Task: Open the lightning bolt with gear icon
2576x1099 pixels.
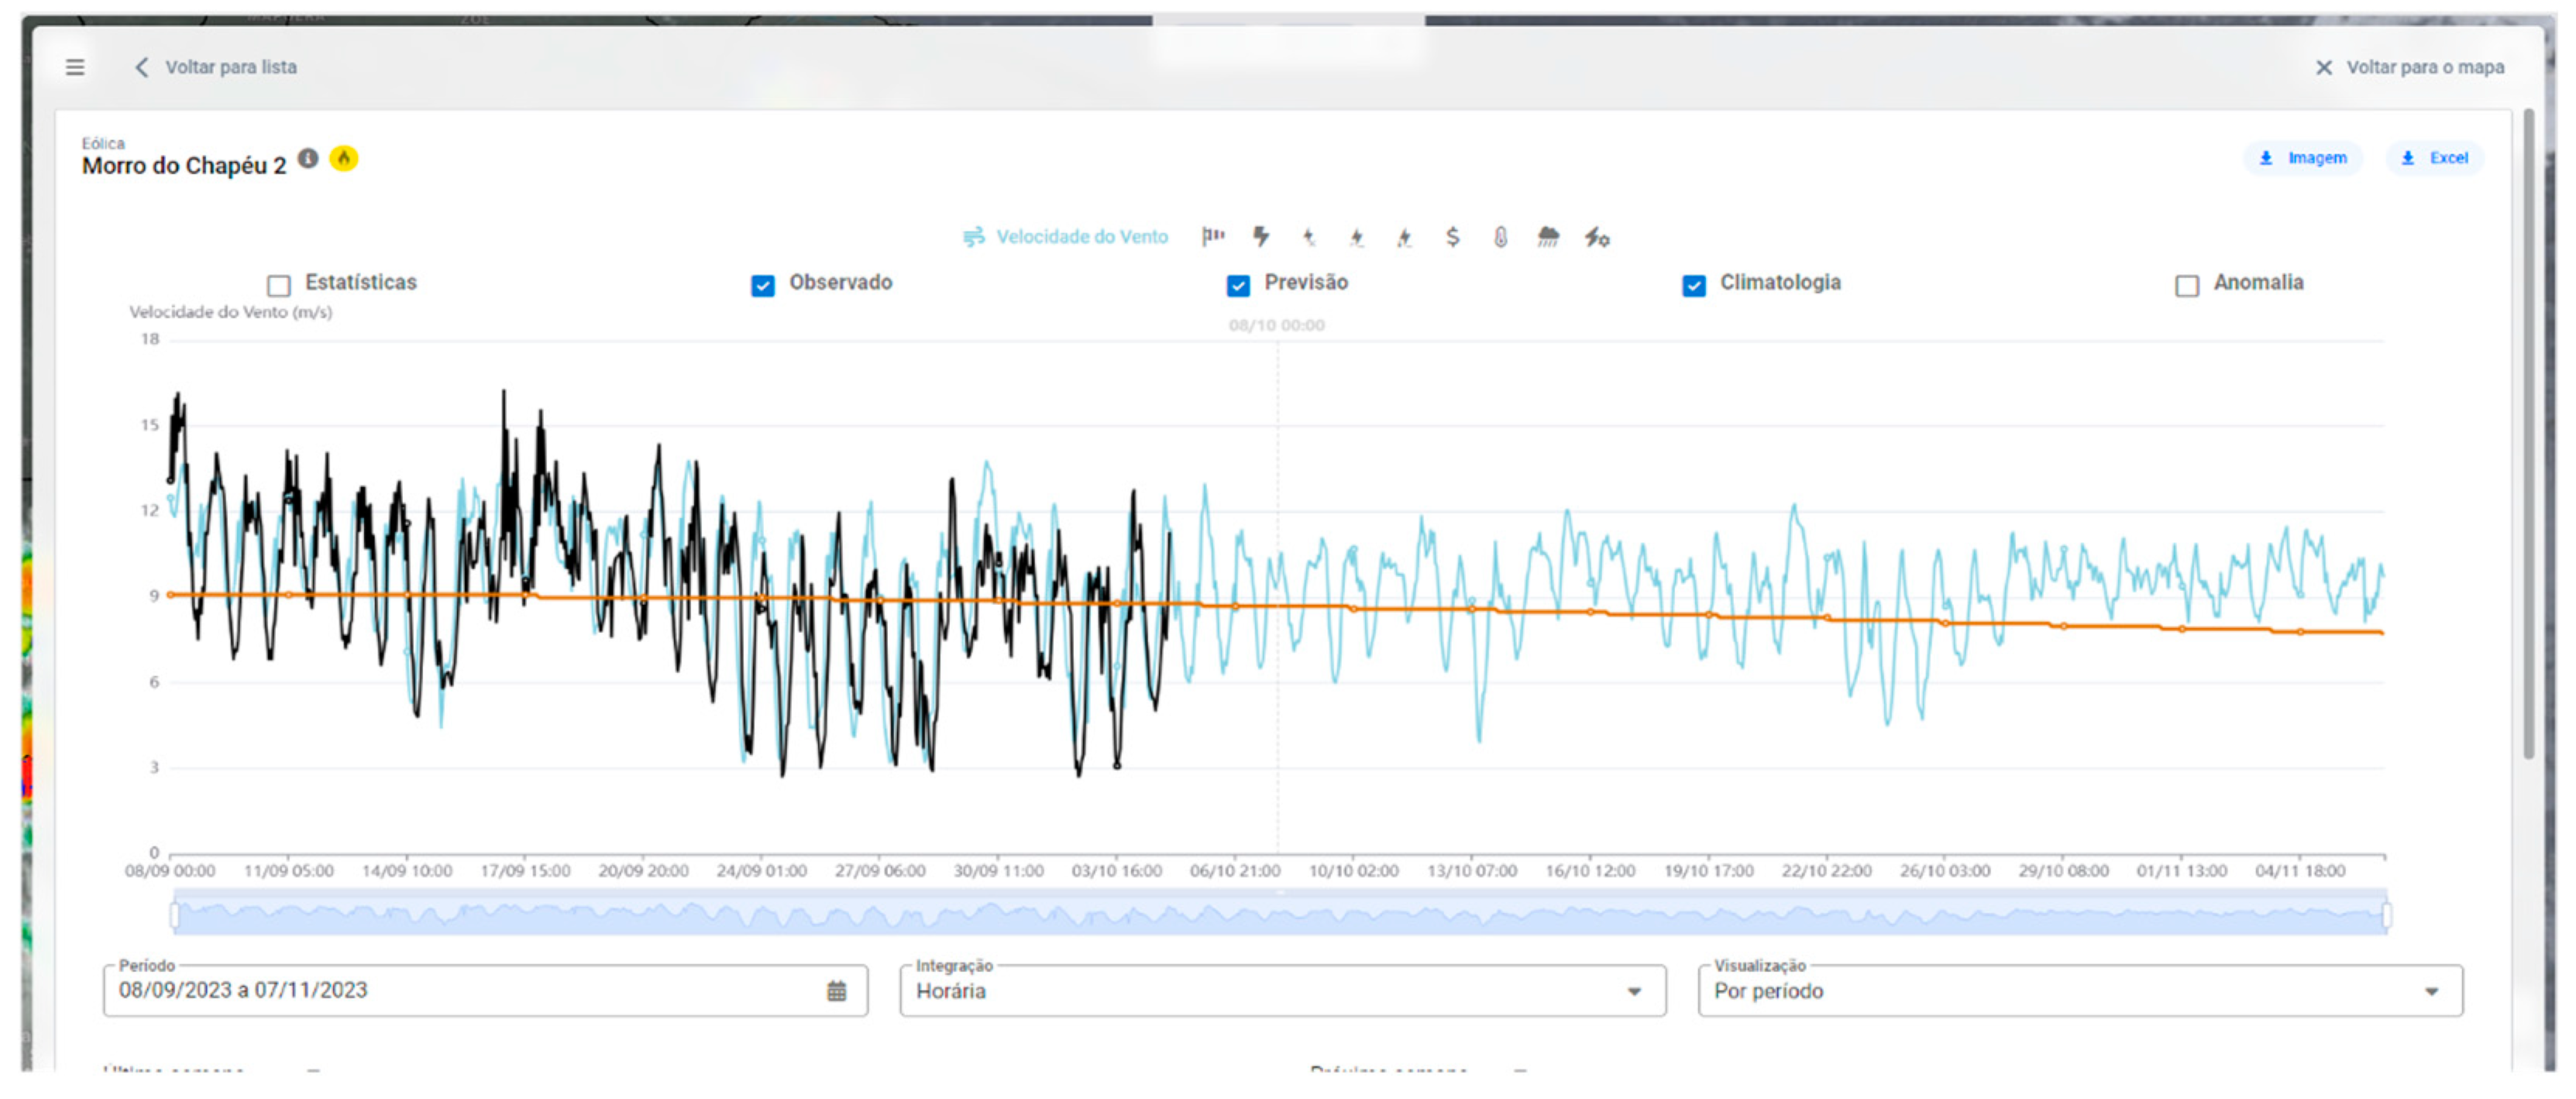Action: (1596, 238)
